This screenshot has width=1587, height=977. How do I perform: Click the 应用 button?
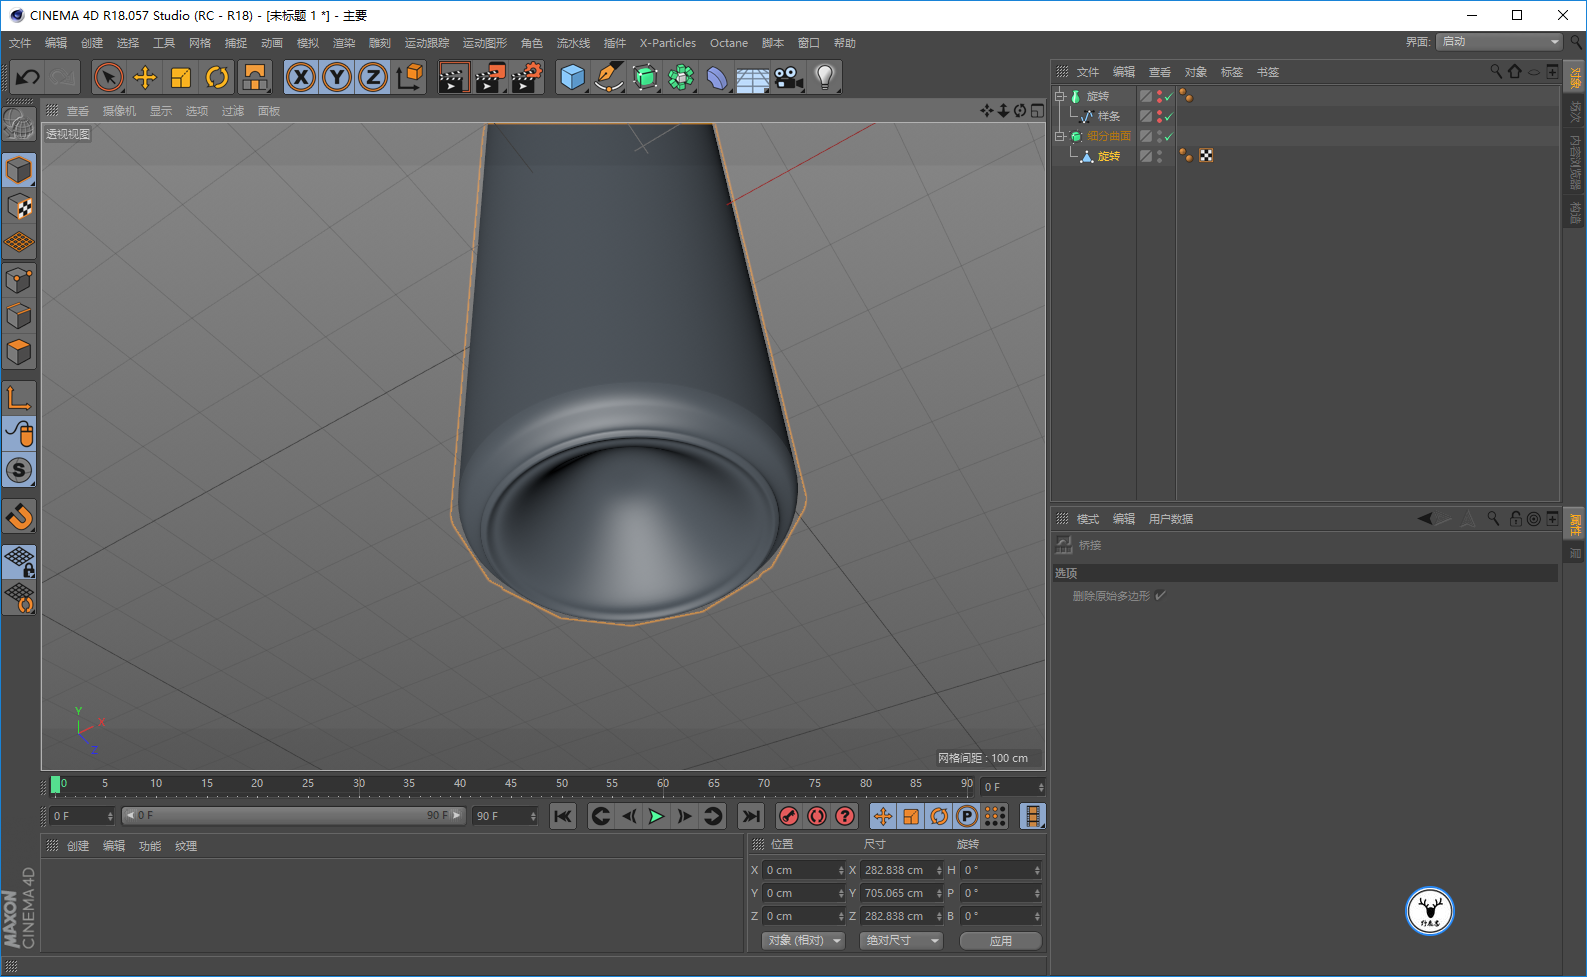click(1000, 941)
